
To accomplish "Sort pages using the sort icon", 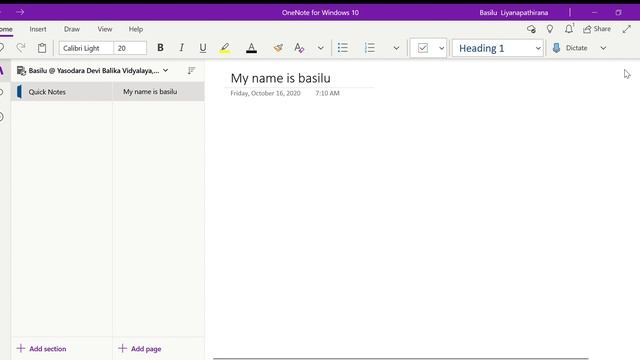I will (x=191, y=70).
